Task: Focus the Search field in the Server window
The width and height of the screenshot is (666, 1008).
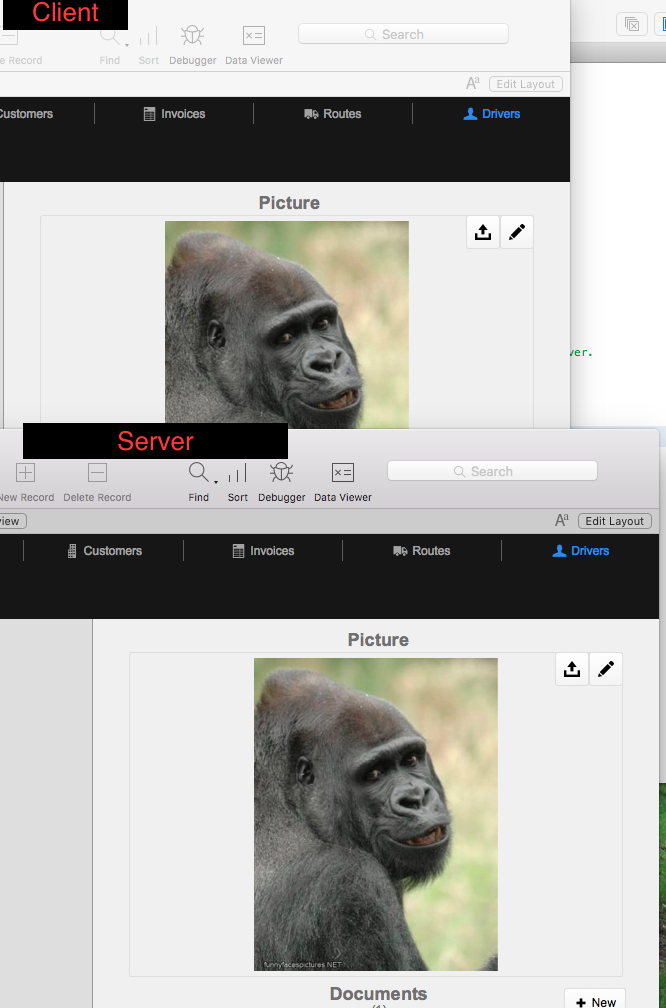Action: tap(492, 471)
